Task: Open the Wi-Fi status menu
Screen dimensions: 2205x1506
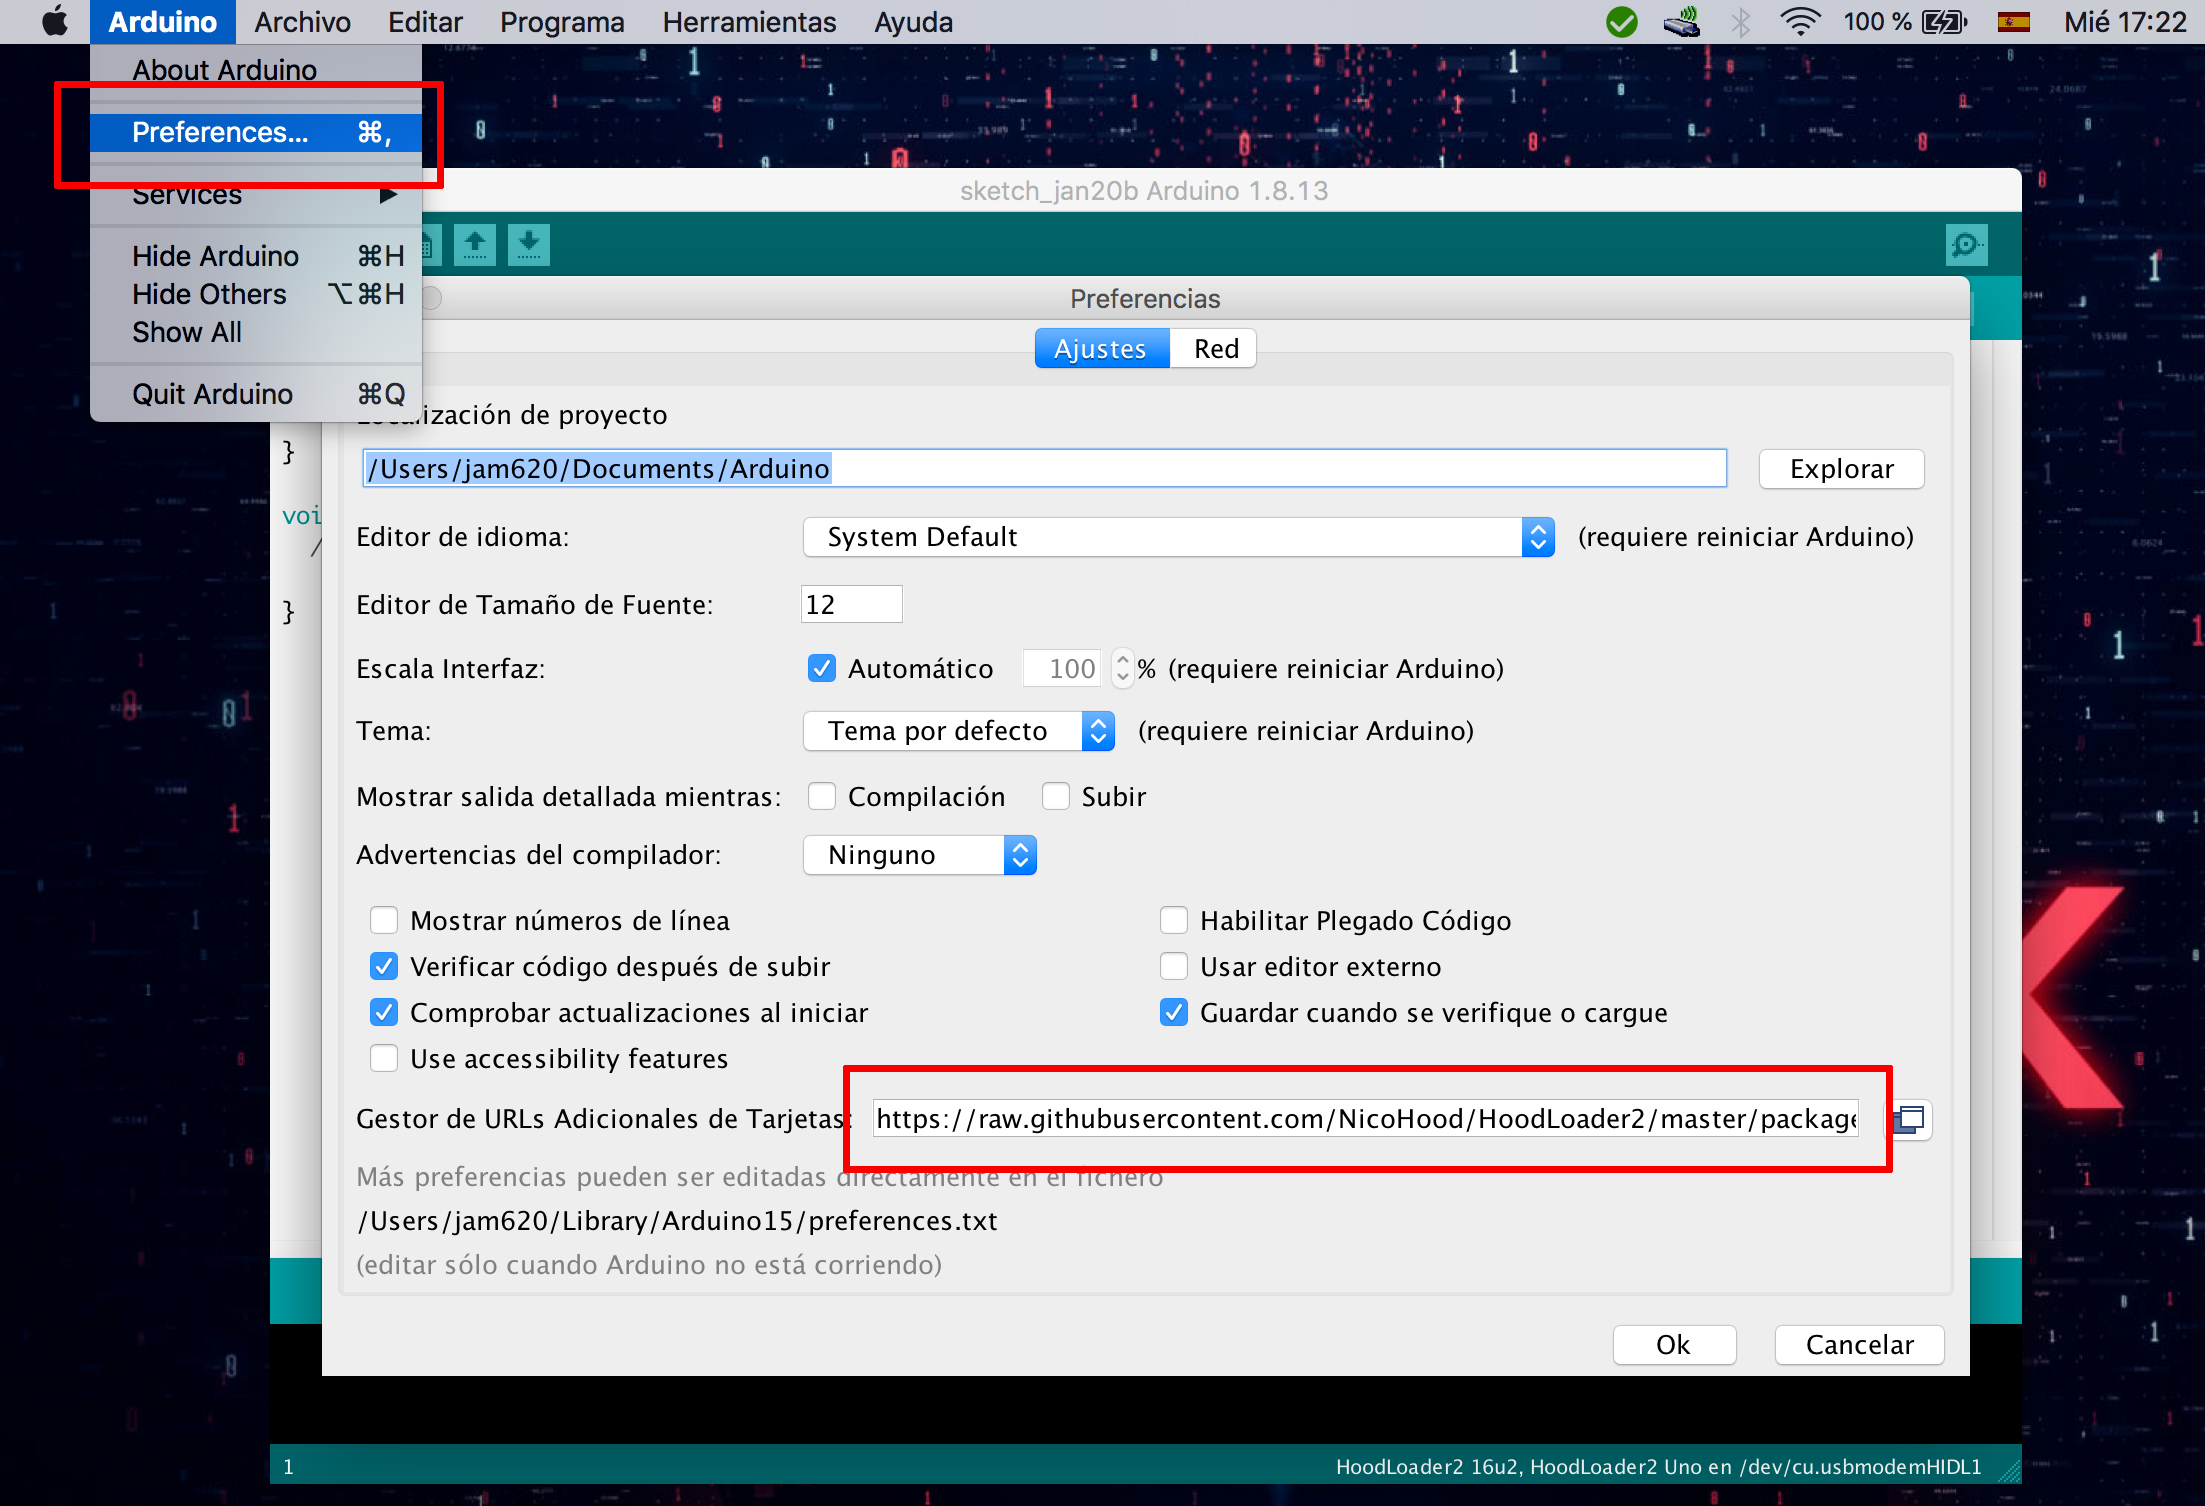Action: [x=1800, y=22]
